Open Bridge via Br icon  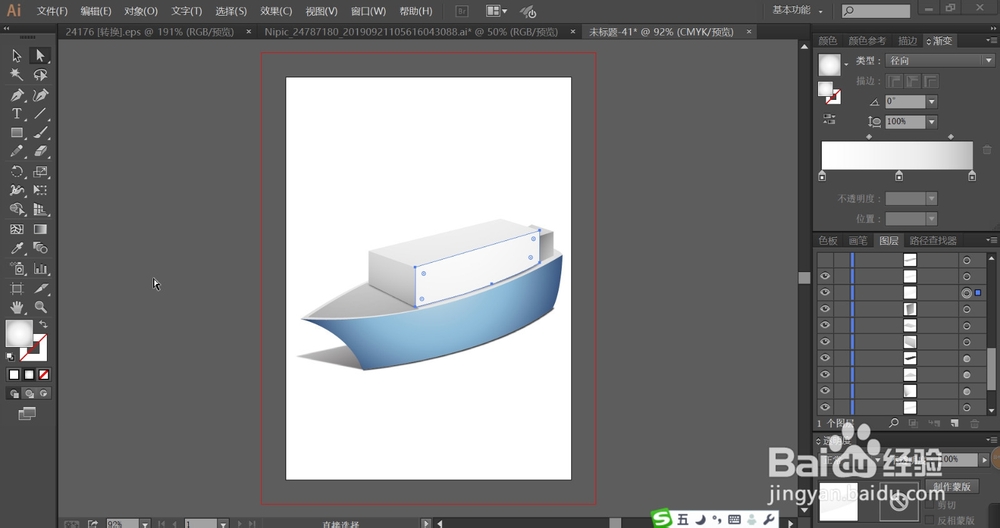pyautogui.click(x=462, y=11)
